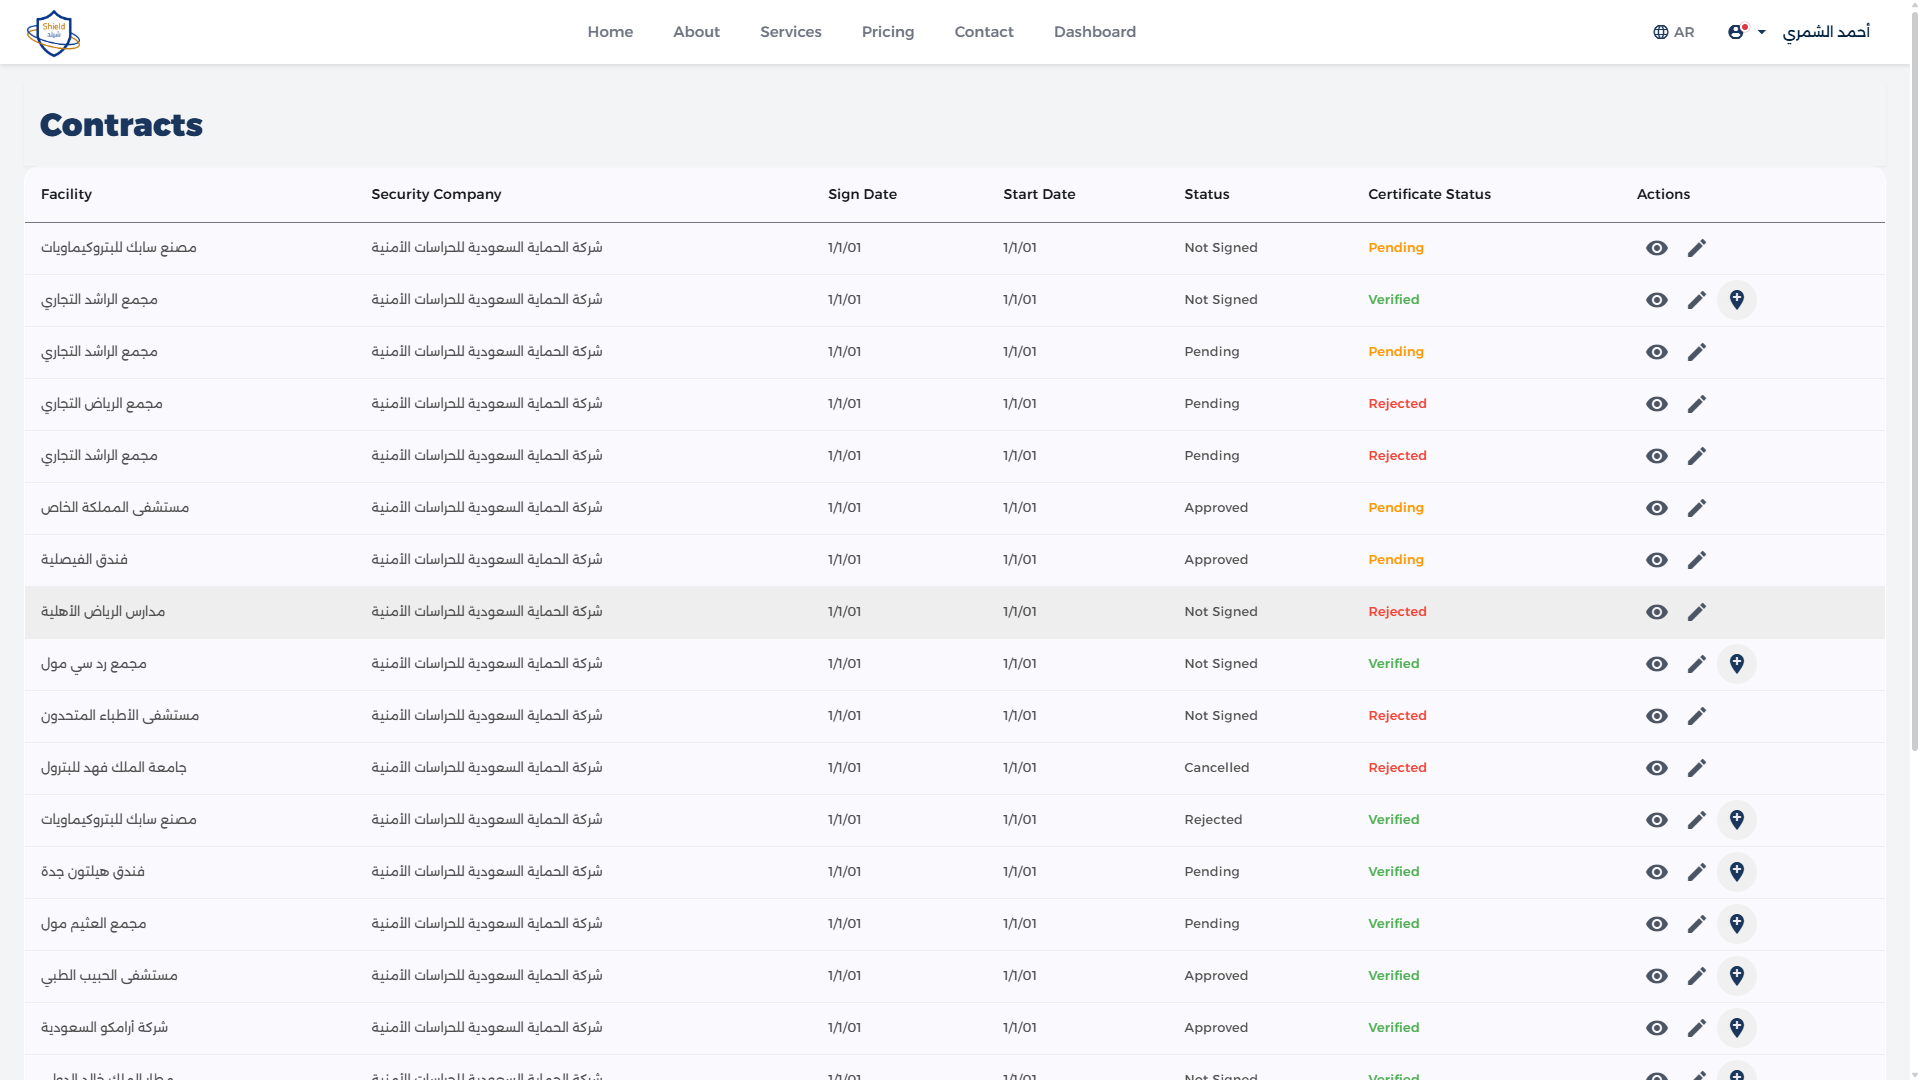The image size is (1920, 1080).
Task: View details of مدارس الرياض الأهلية contract
Action: pyautogui.click(x=1657, y=612)
